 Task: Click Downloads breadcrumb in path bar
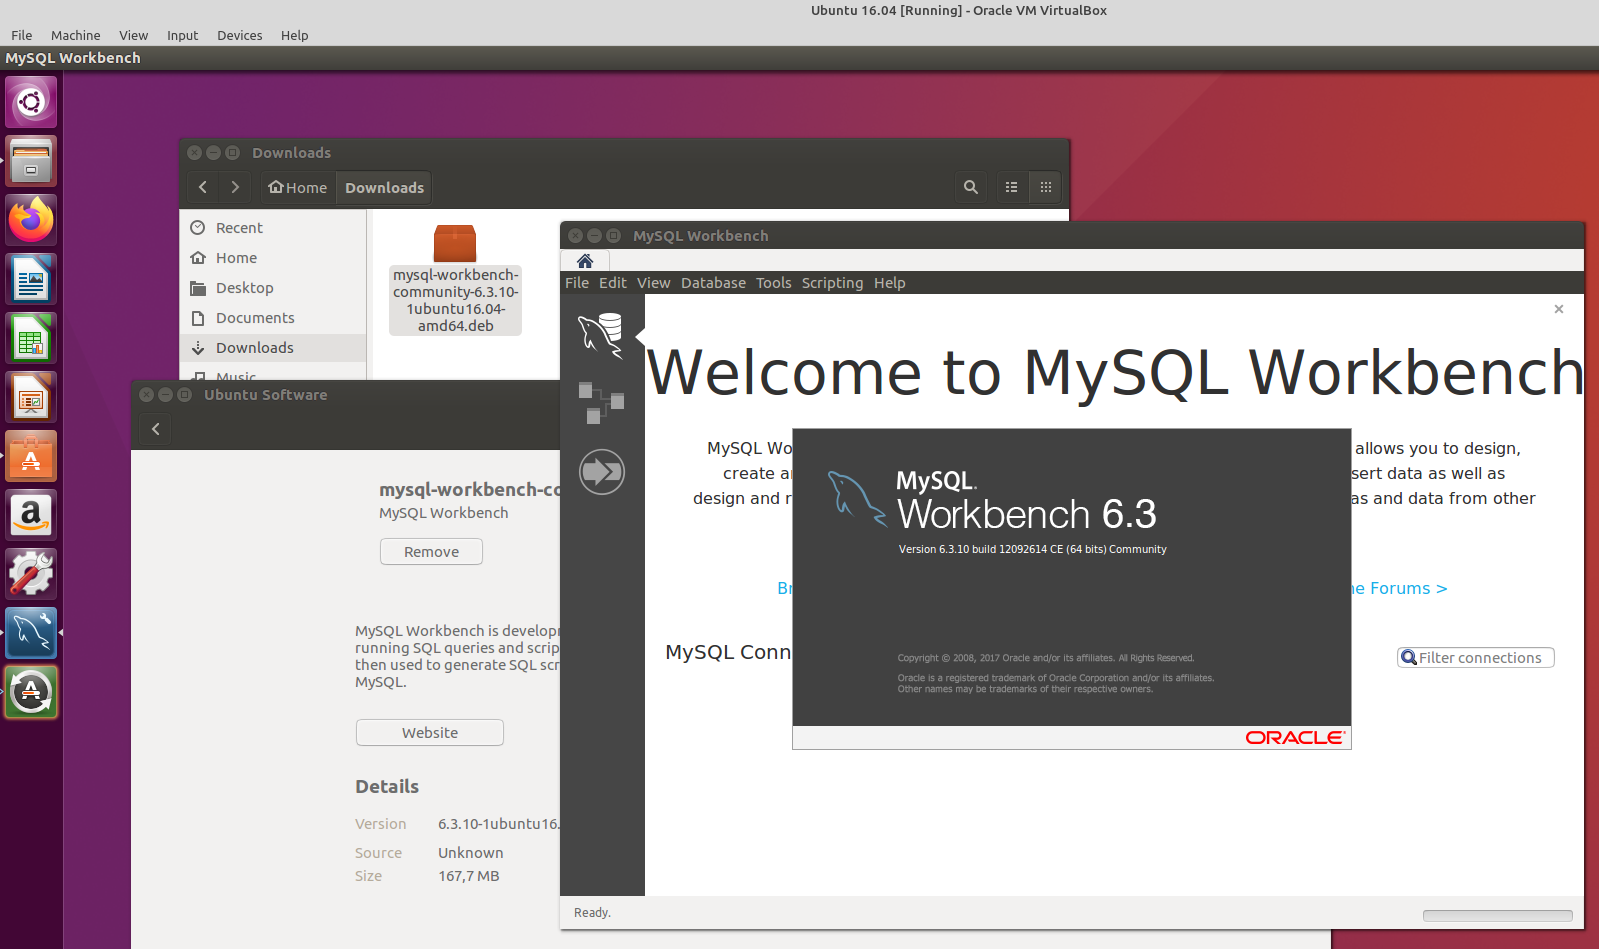(385, 187)
